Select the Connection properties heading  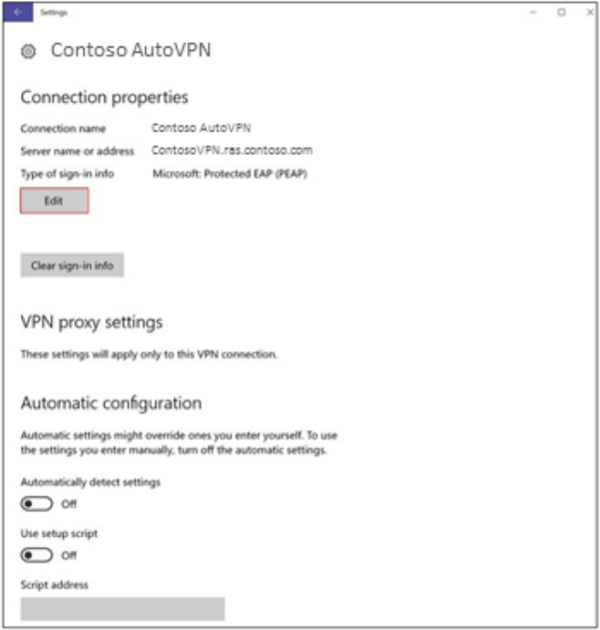point(104,98)
